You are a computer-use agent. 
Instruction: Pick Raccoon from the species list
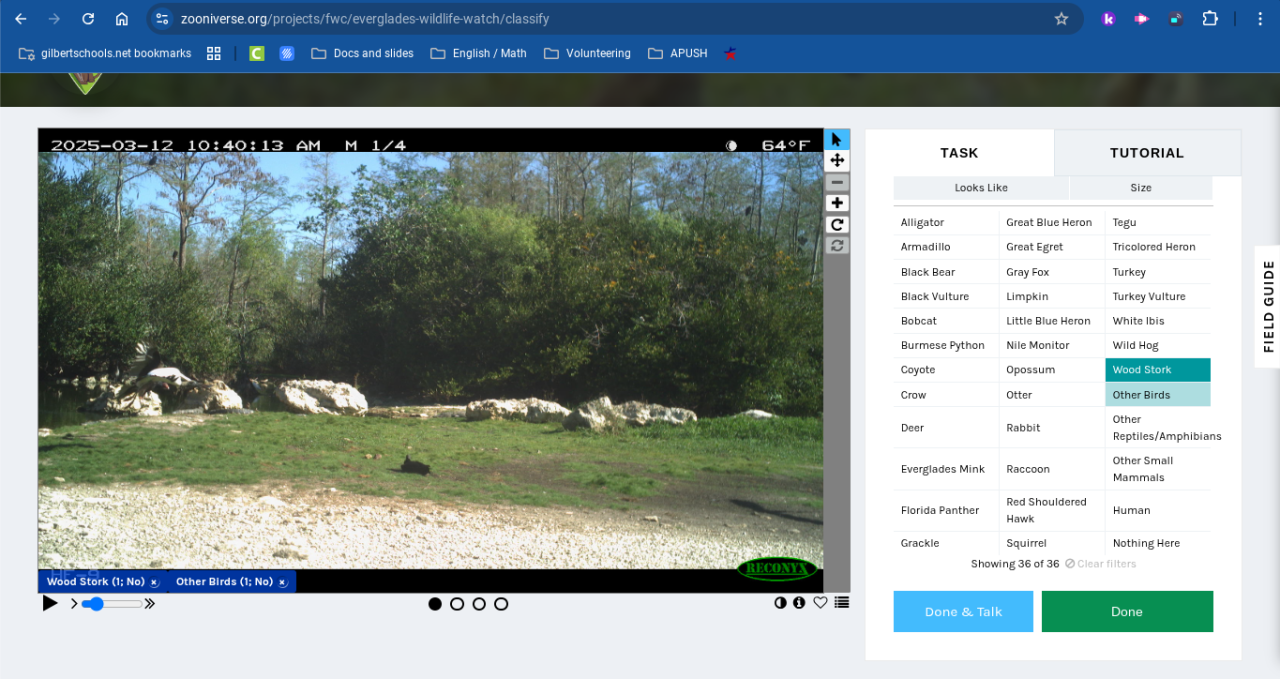click(1052, 469)
